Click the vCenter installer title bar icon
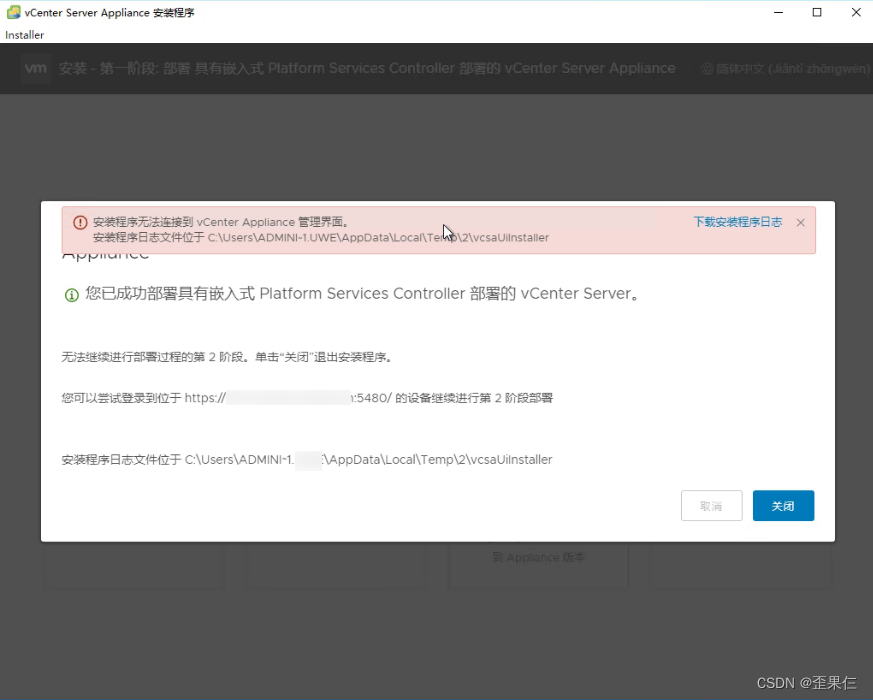 click(x=13, y=12)
